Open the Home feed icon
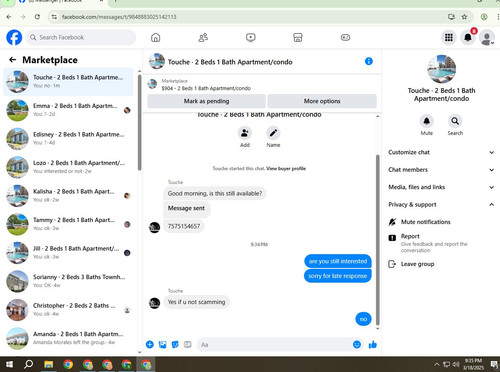Image resolution: width=500 pixels, height=372 pixels. 155,37
